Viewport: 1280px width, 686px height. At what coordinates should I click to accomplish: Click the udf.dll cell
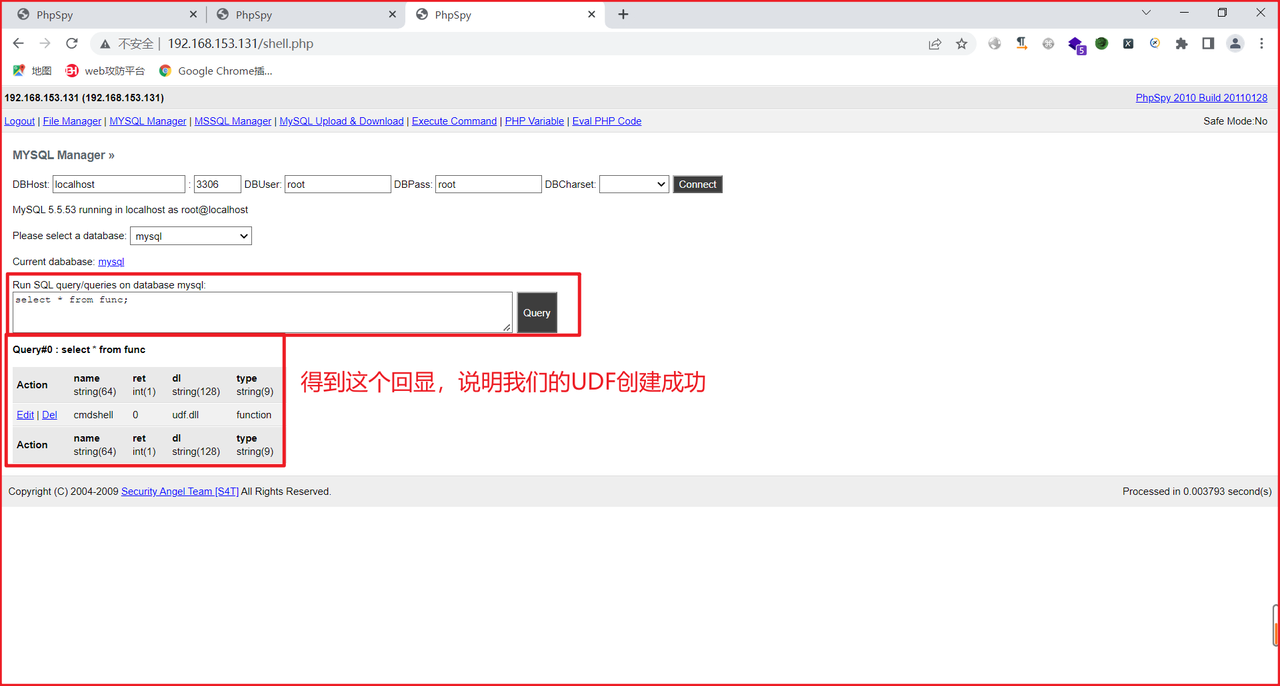(x=186, y=415)
